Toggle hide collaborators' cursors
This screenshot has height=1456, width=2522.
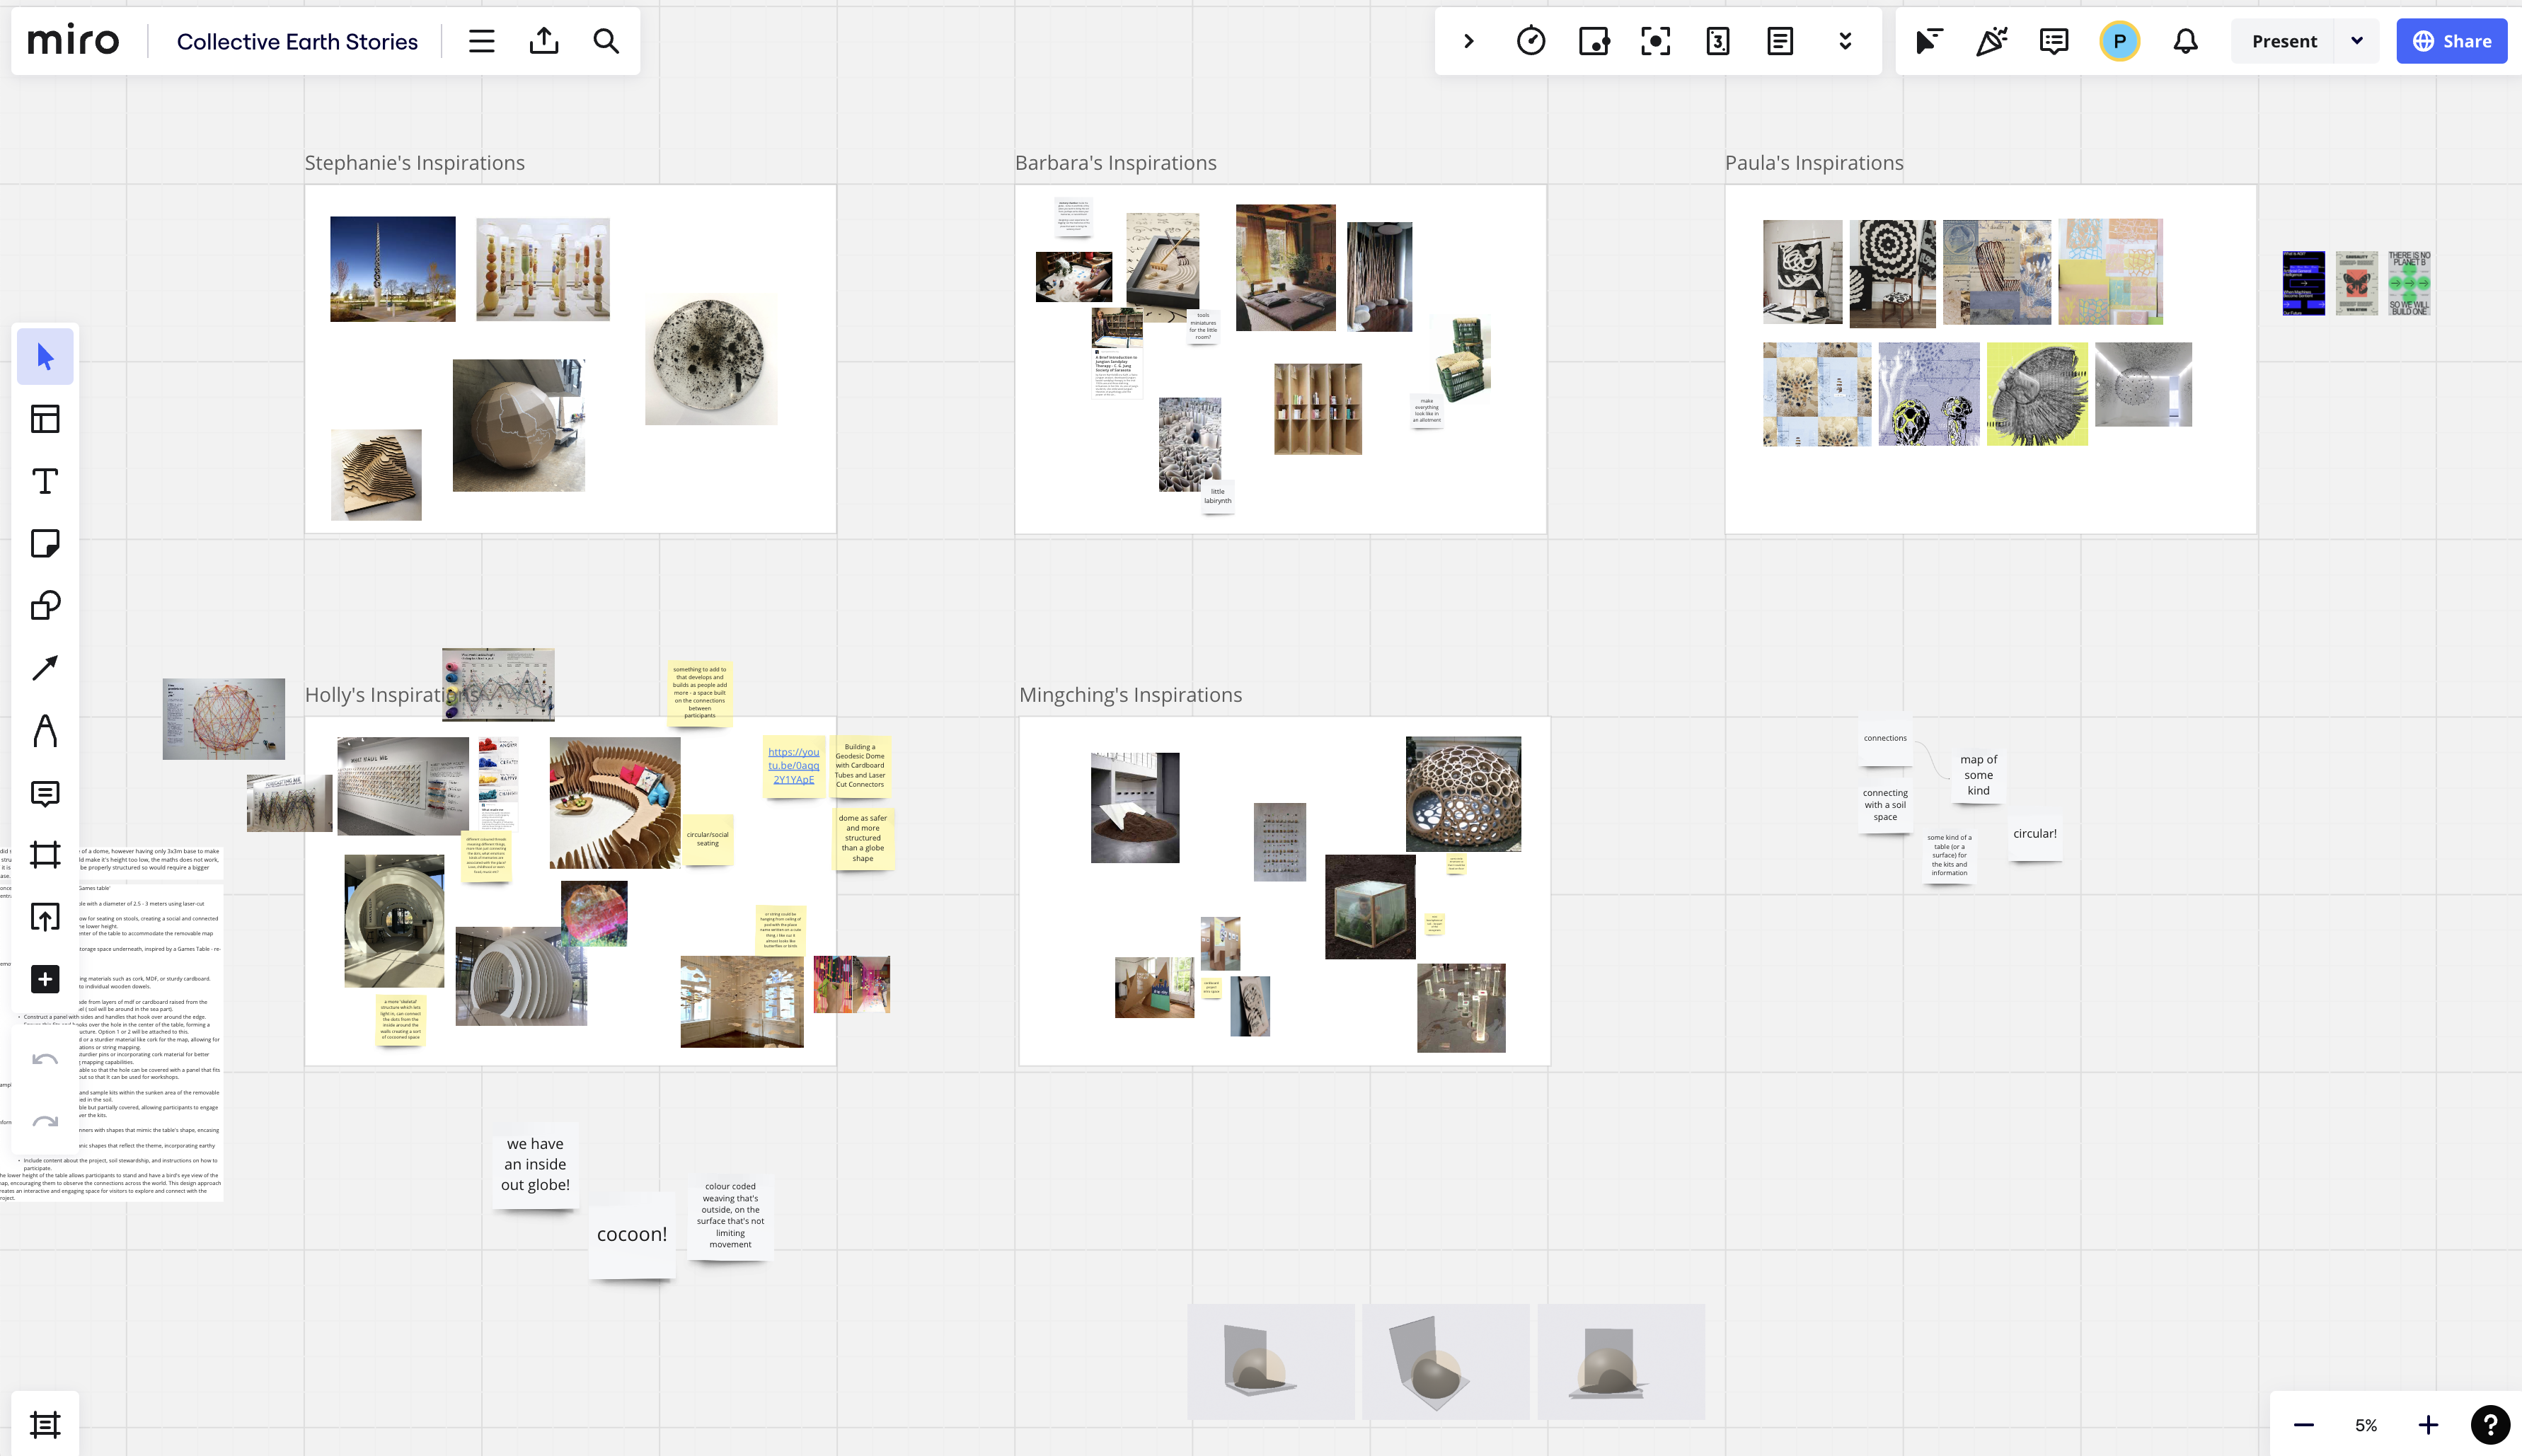click(x=1928, y=41)
